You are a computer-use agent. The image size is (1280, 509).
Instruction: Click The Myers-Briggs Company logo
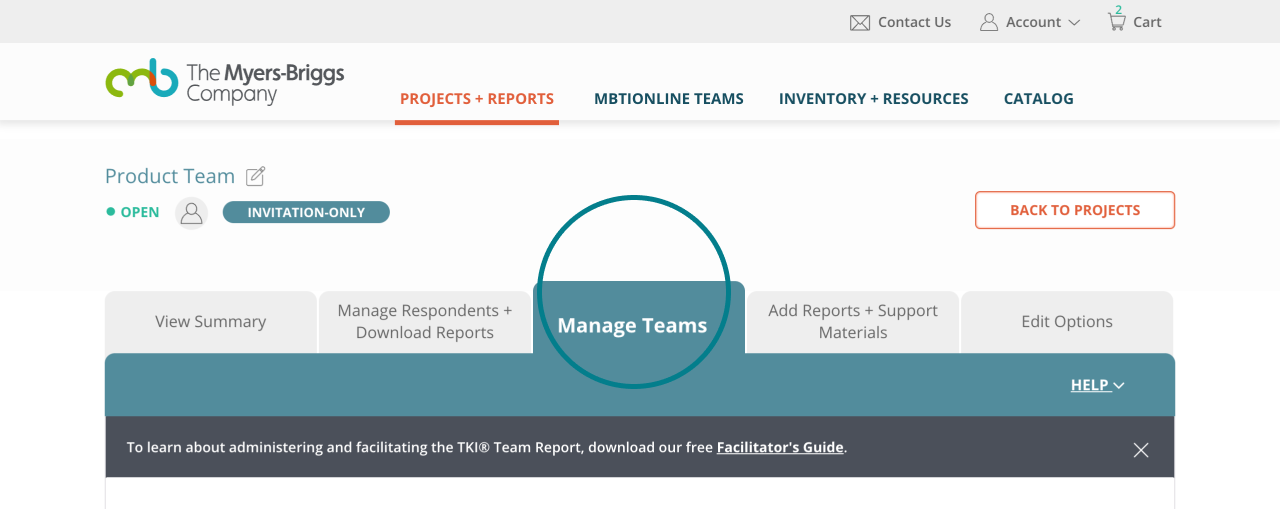[225, 81]
